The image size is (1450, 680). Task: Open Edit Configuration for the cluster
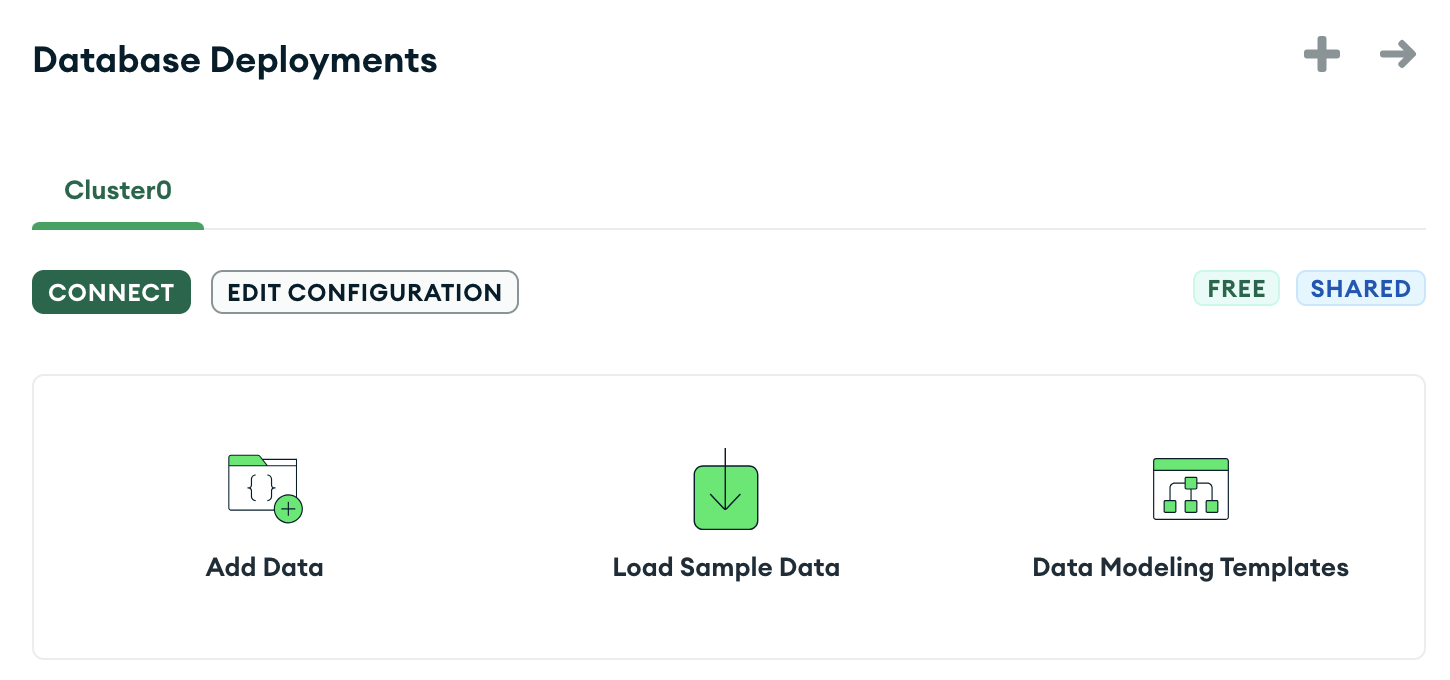(x=364, y=292)
